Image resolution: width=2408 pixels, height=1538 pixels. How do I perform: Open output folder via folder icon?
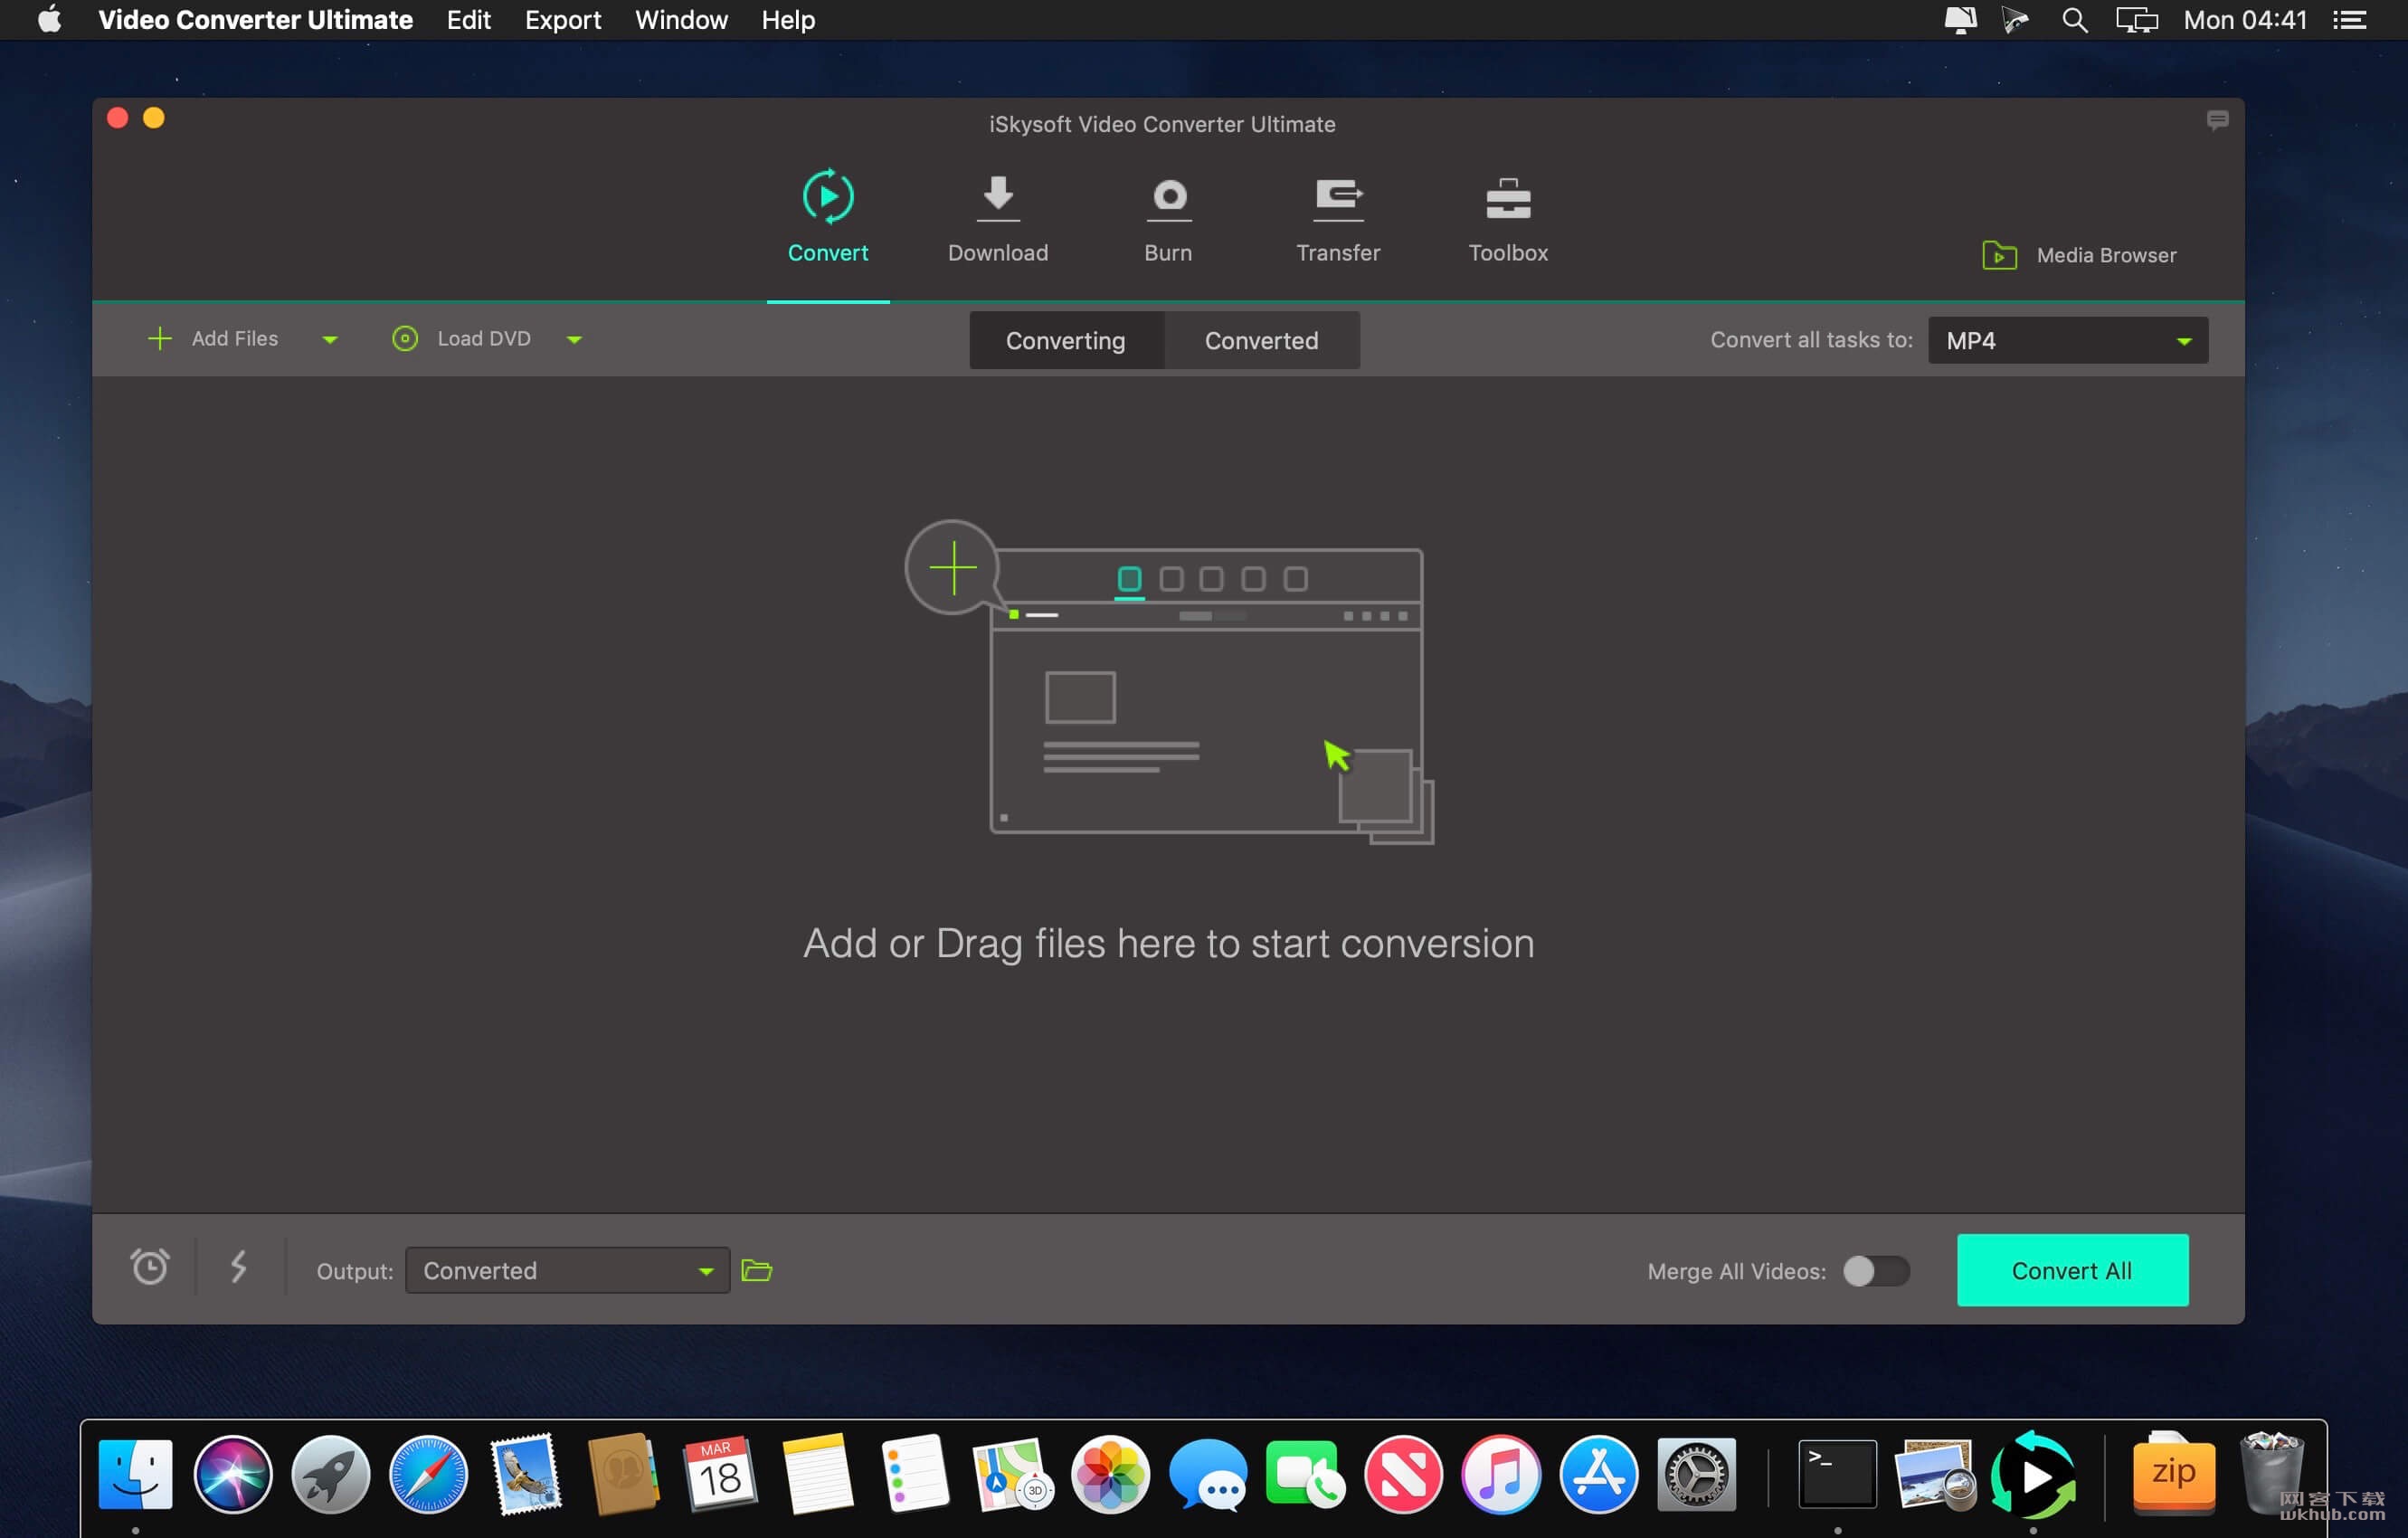[x=756, y=1270]
